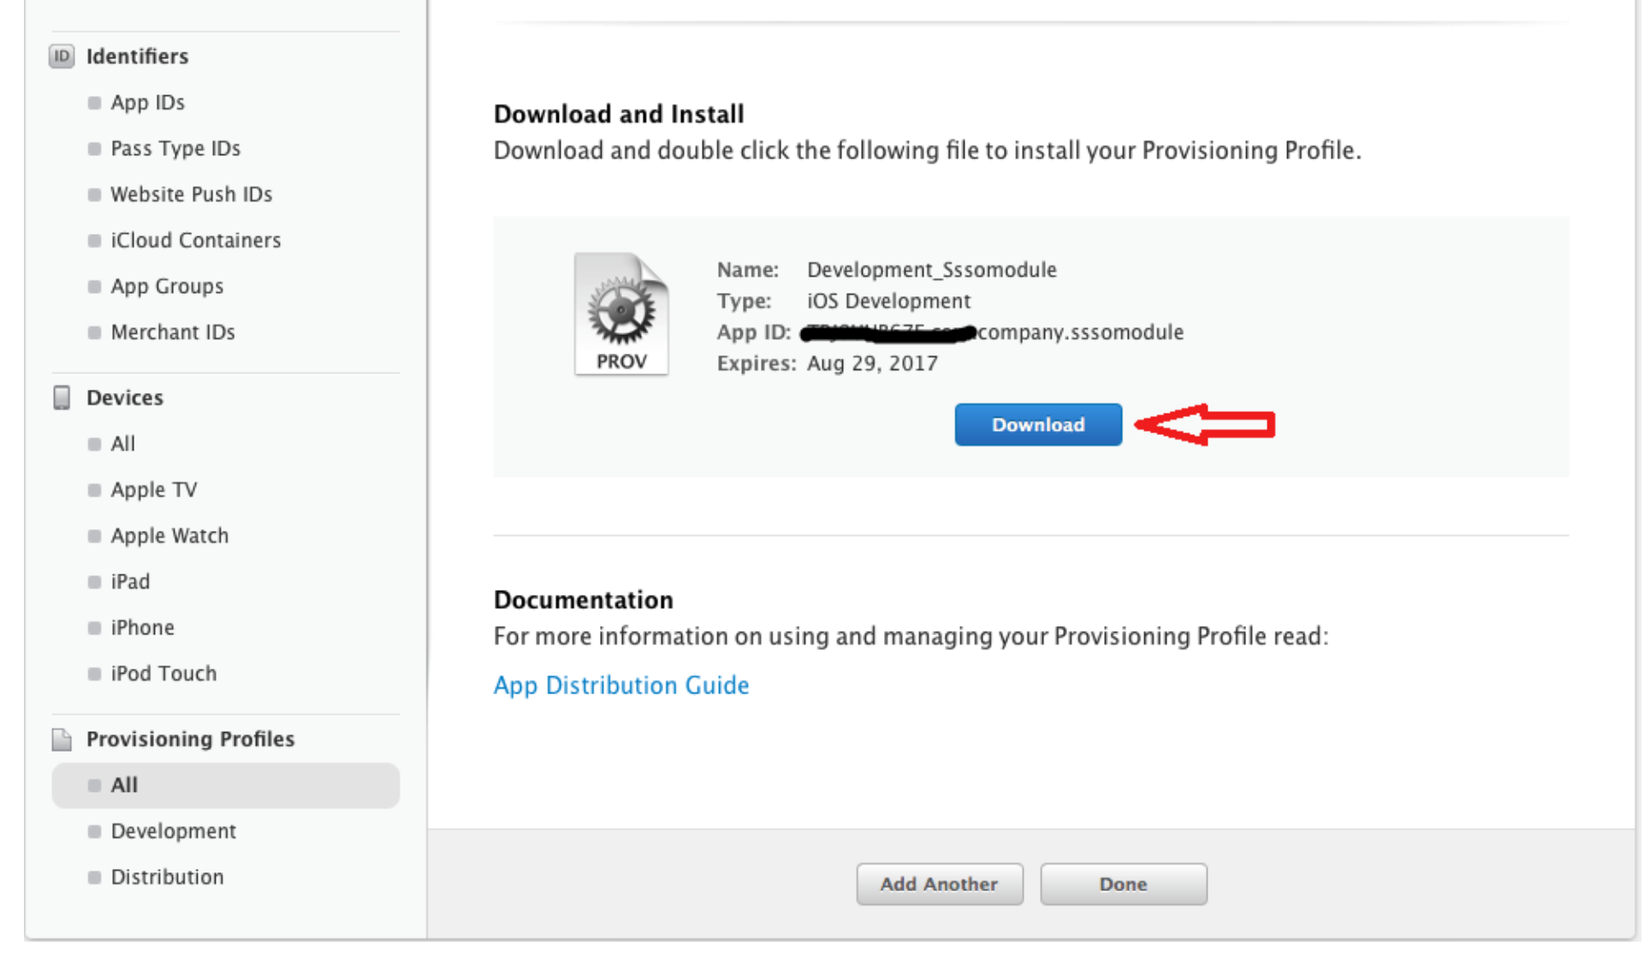Show Development provisioning profiles
The height and width of the screenshot is (959, 1650).
173,832
